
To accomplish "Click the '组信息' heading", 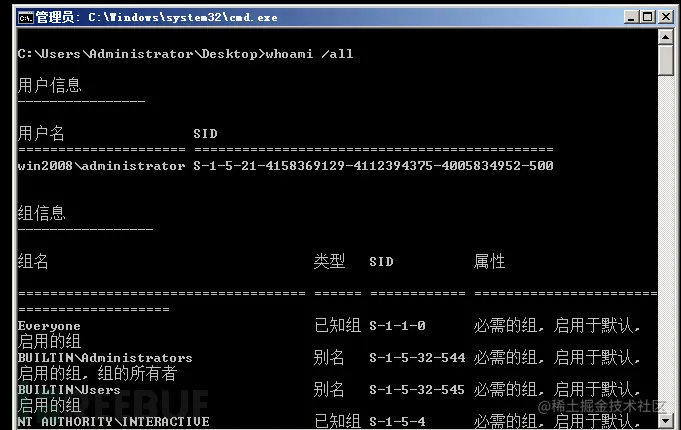I will pos(42,213).
